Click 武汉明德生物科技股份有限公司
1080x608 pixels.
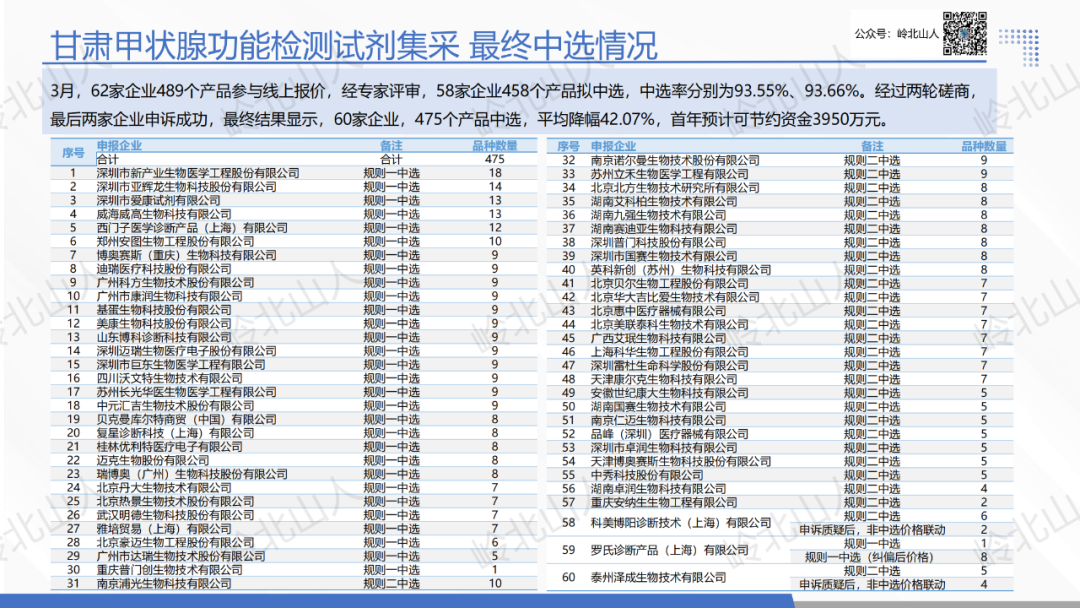point(175,515)
